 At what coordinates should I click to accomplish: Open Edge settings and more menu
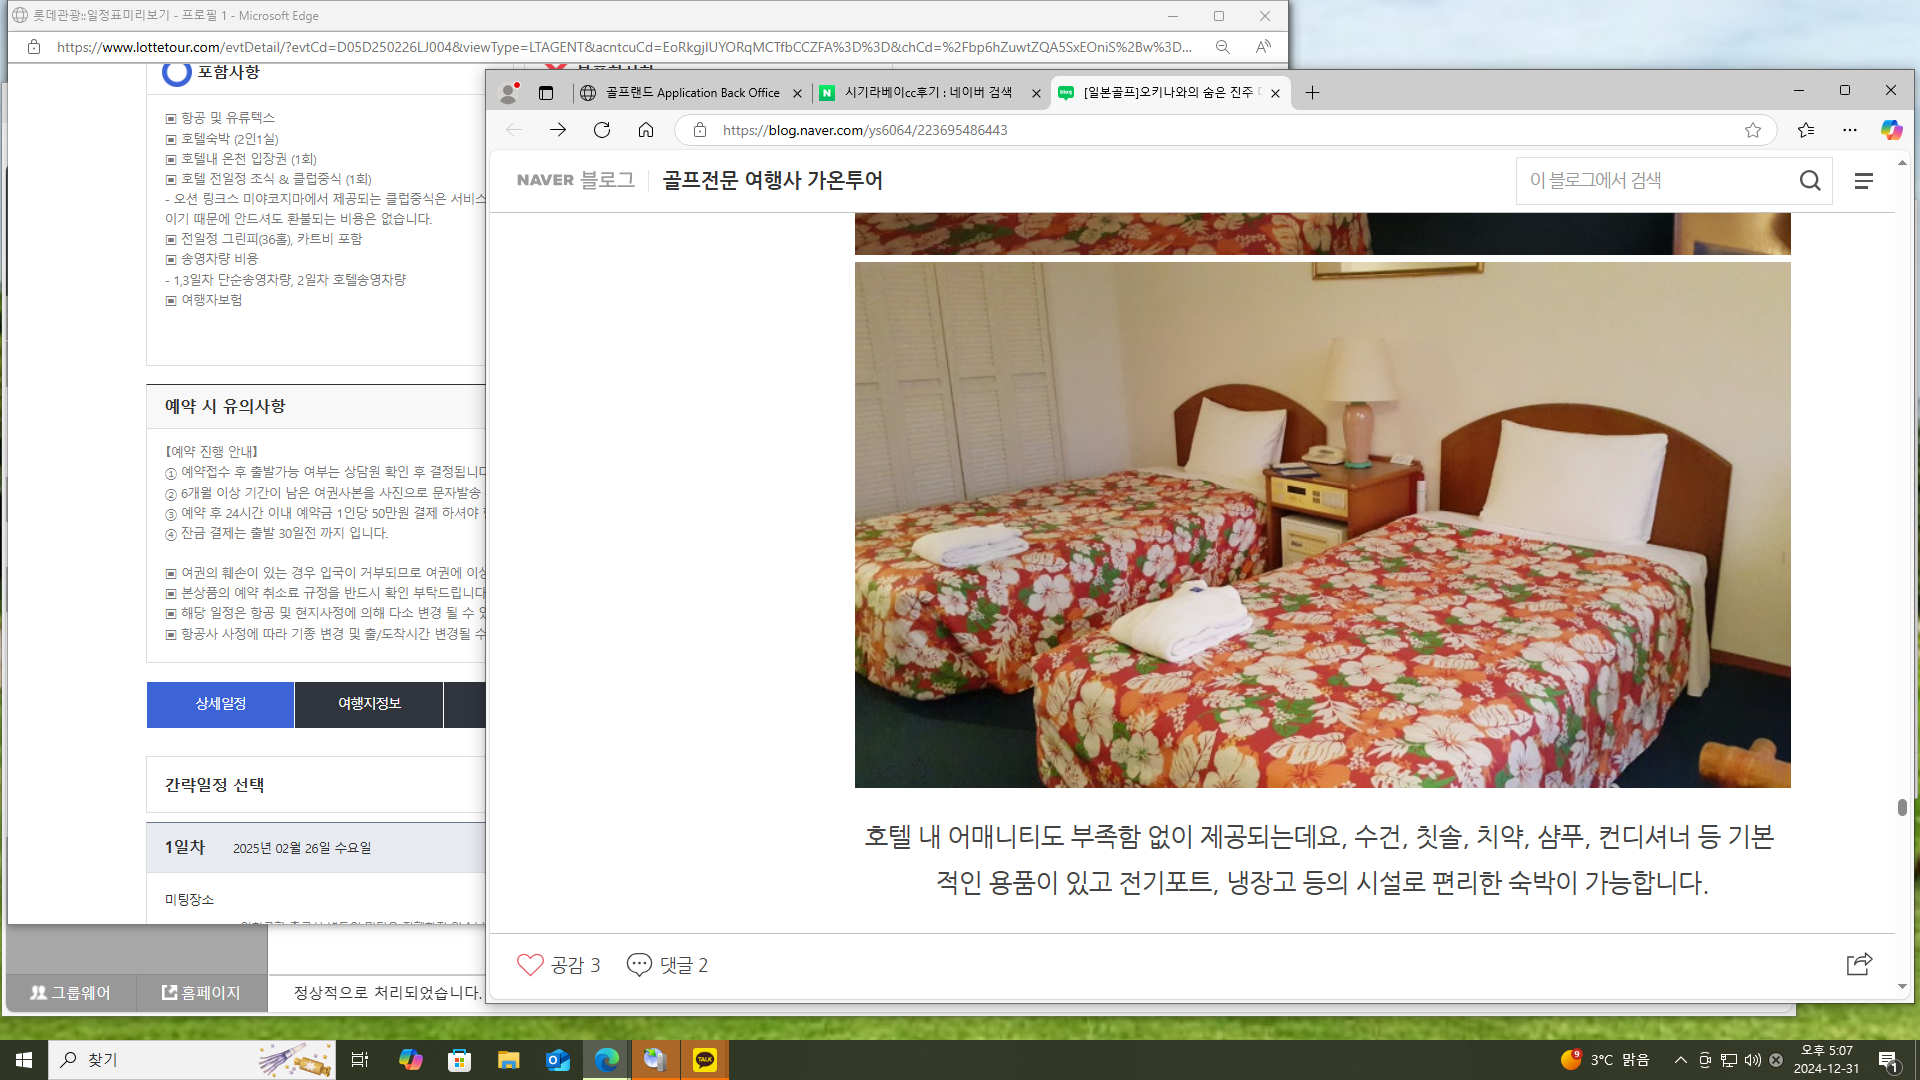(1850, 130)
